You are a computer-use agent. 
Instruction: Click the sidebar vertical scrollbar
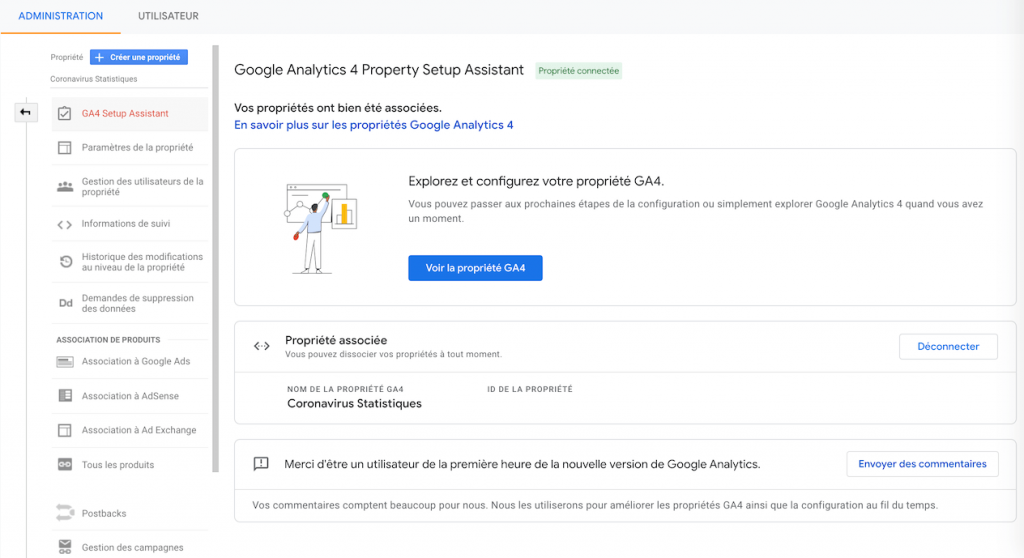pos(216,258)
